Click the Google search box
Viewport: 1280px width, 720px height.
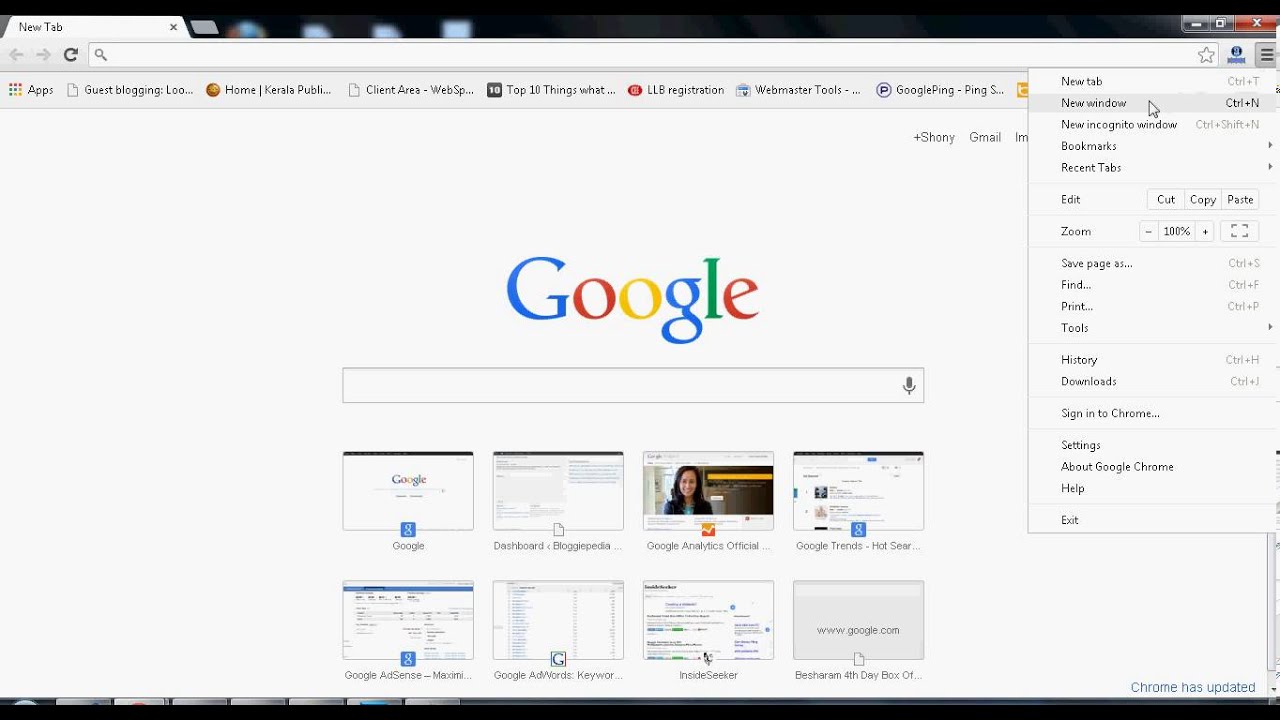pos(633,385)
